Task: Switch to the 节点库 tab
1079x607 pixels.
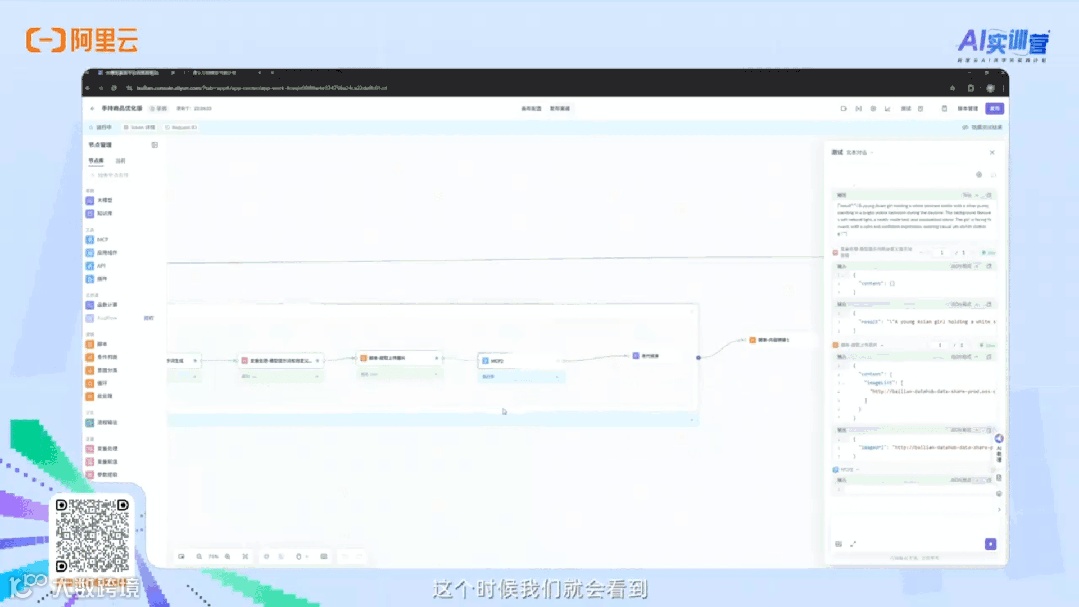Action: tap(96, 161)
